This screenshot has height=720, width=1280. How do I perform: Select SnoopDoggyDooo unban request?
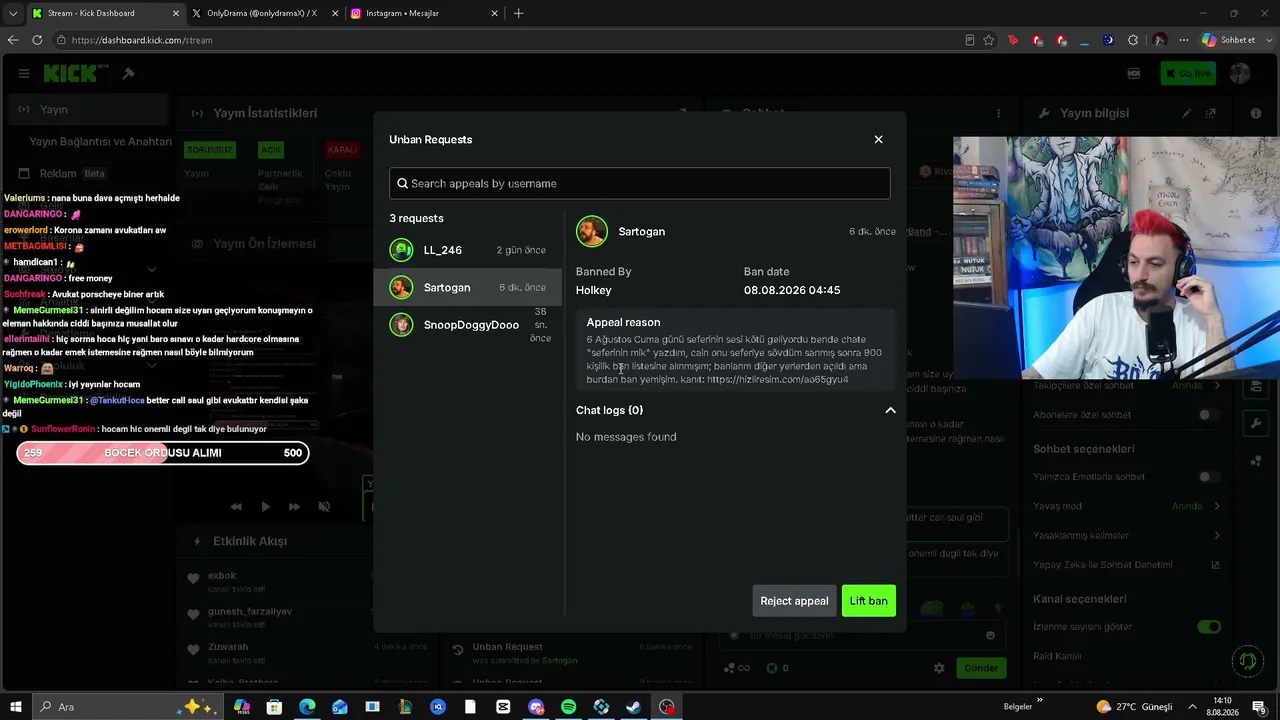[x=468, y=325]
